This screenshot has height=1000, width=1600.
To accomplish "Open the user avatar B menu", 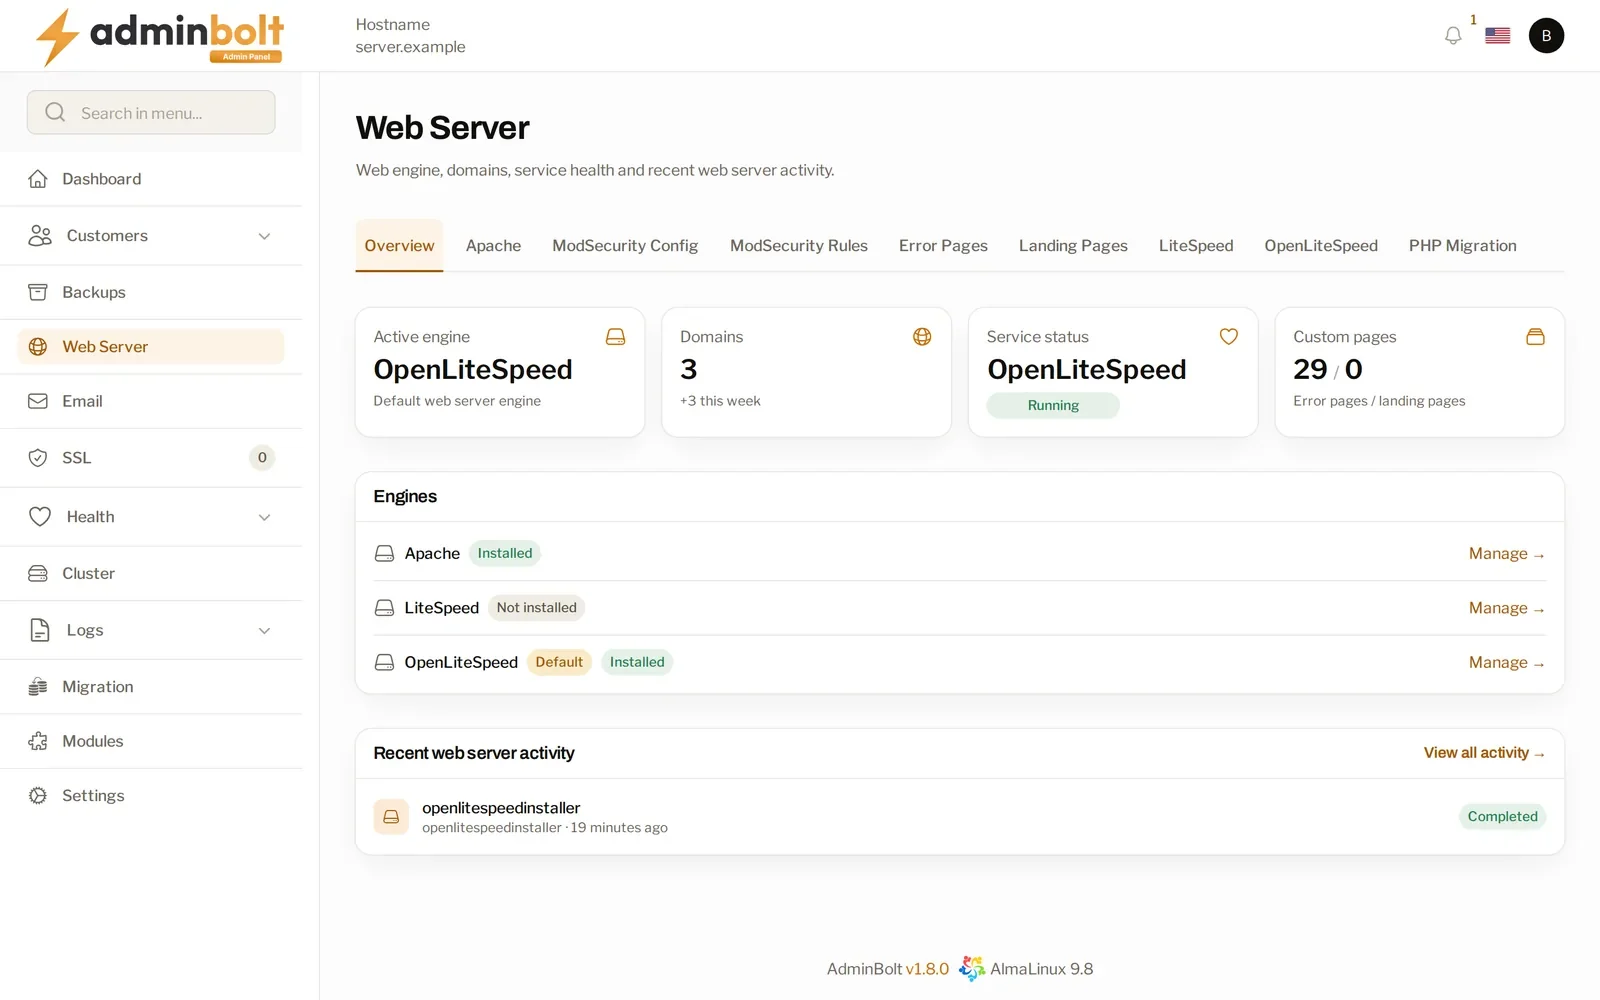I will coord(1546,36).
